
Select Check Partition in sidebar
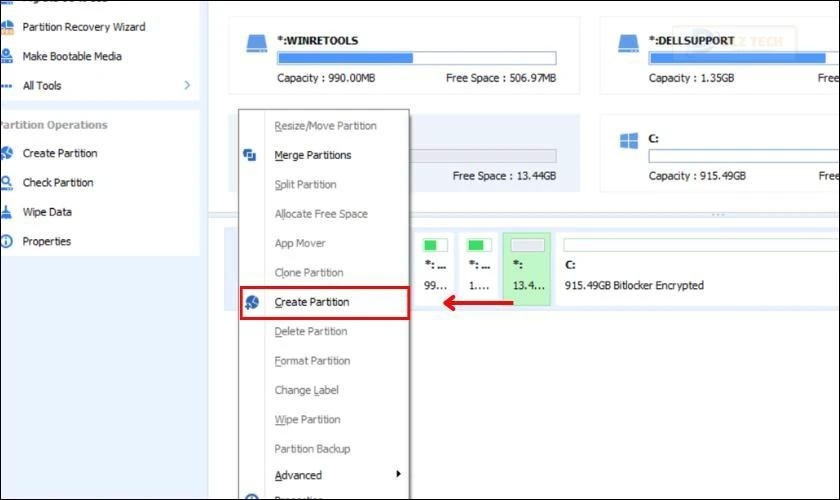coord(58,183)
